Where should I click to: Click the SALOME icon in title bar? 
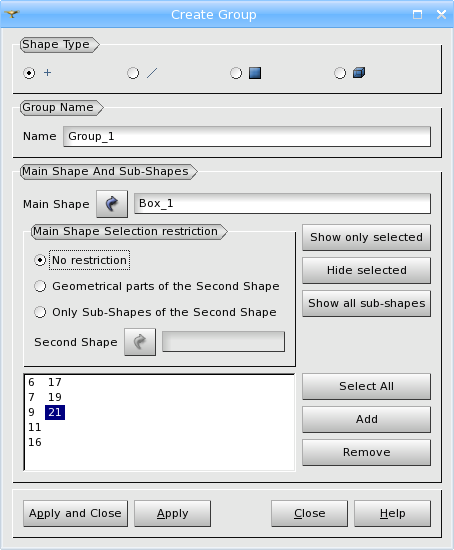pos(12,14)
